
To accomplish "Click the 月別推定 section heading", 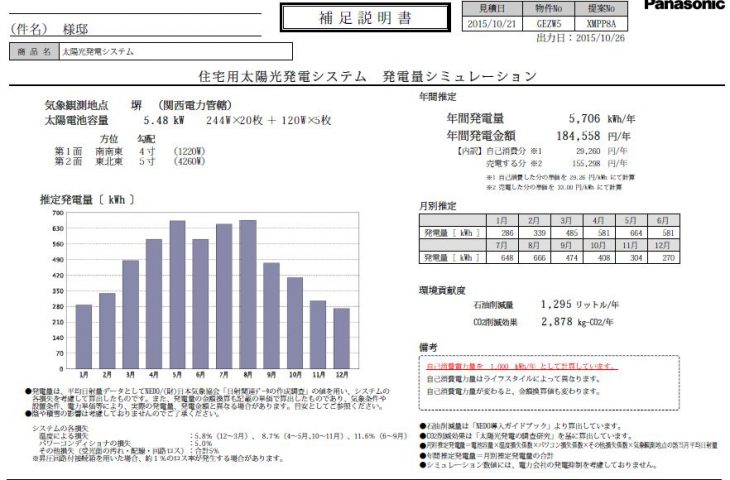I will coord(438,206).
